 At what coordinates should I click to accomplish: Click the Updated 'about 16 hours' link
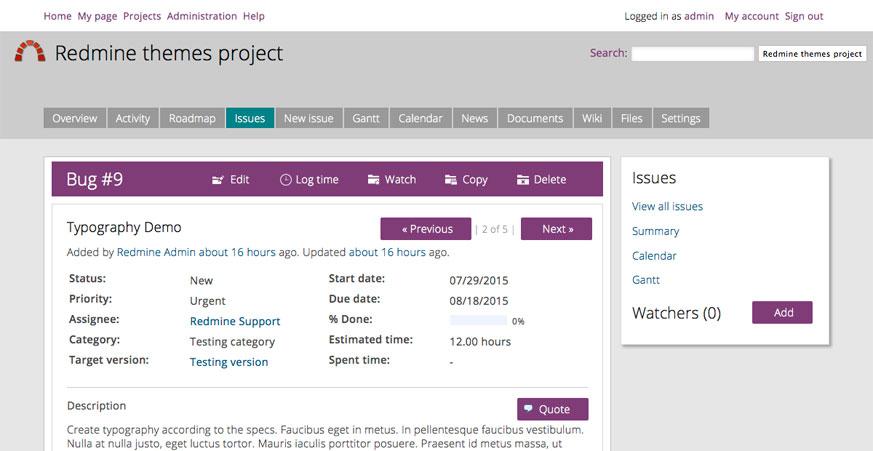pos(387,252)
